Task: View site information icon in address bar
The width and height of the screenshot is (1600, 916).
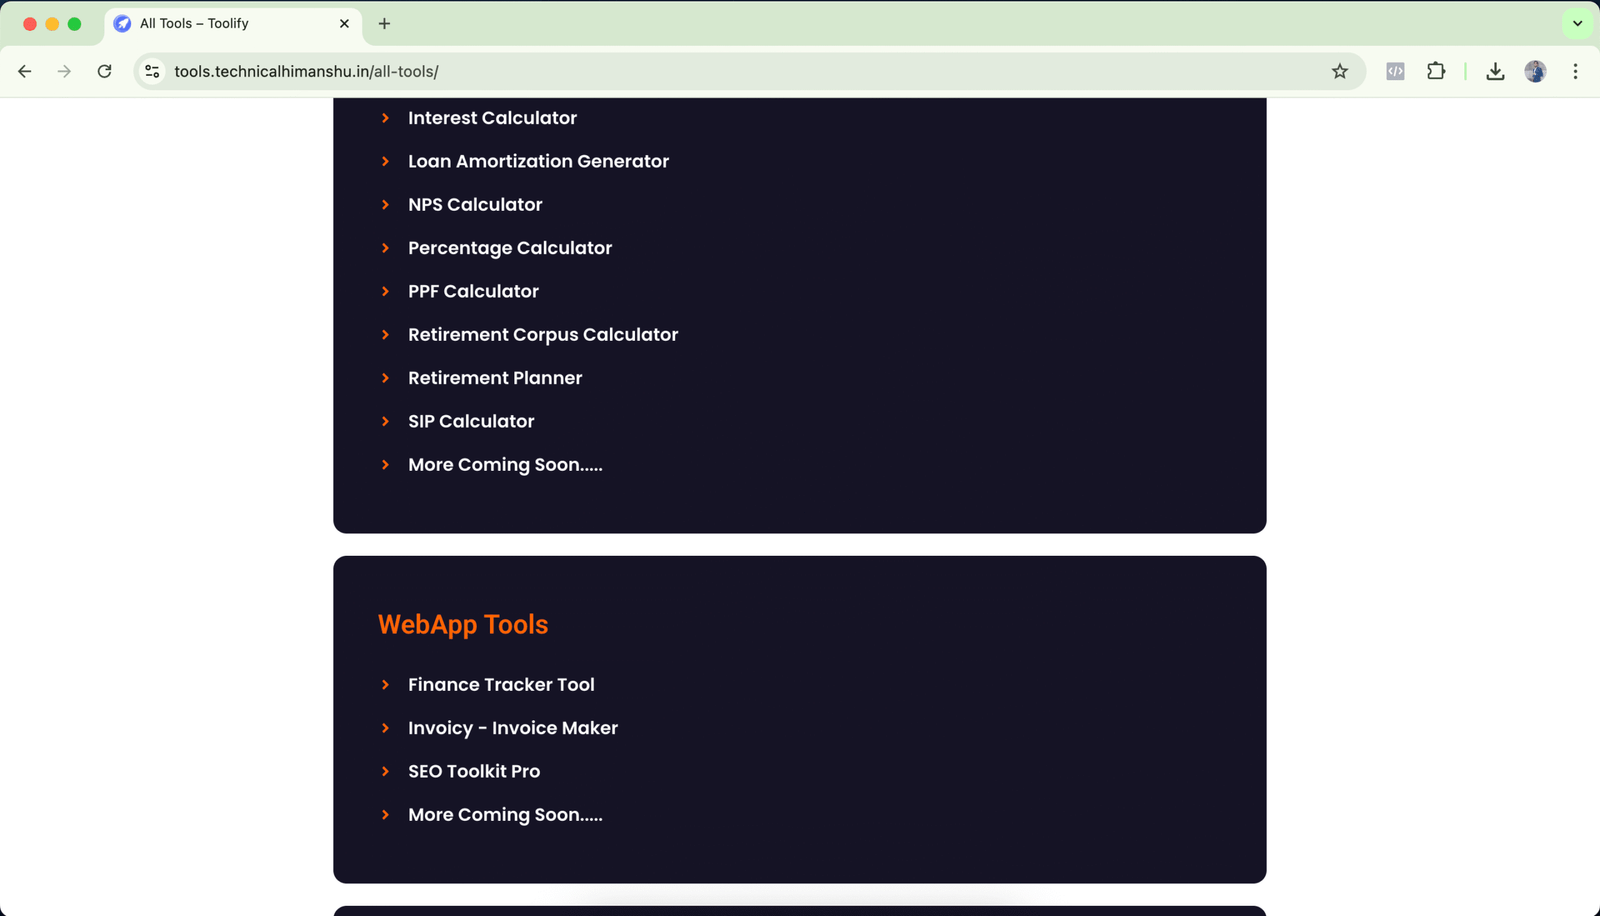Action: pos(152,71)
